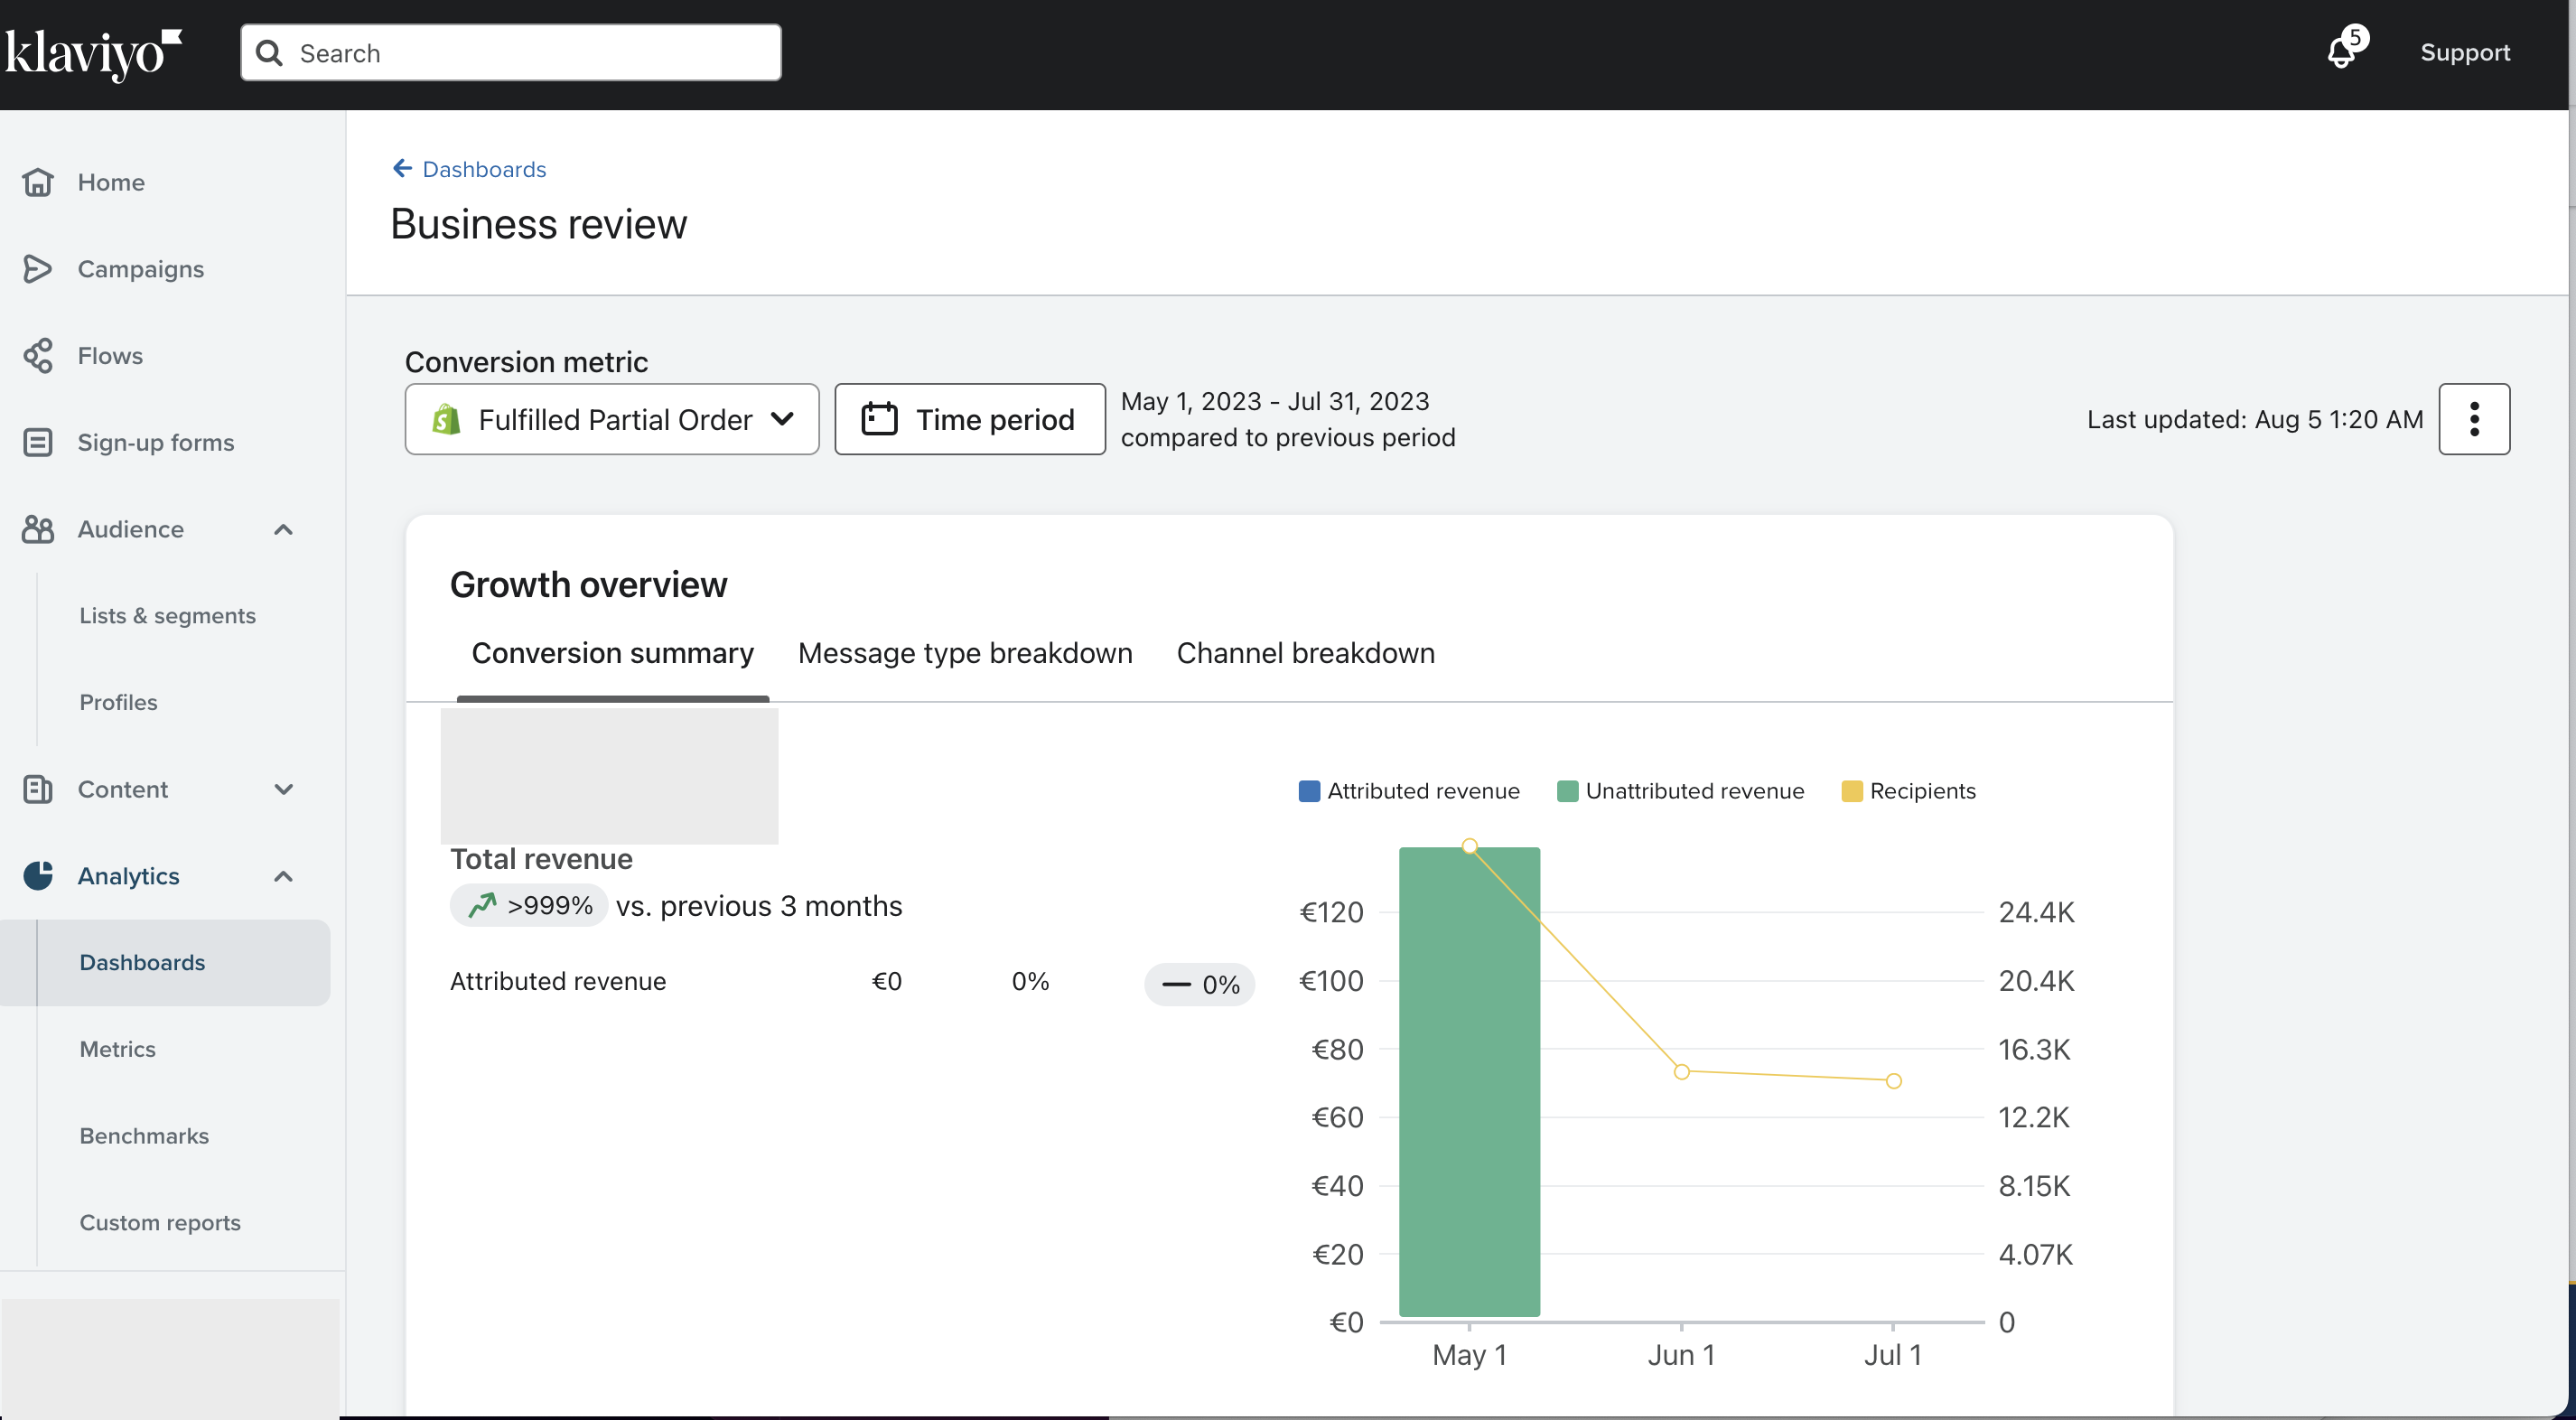
Task: Click the Content icon in sidebar
Action: (x=38, y=789)
